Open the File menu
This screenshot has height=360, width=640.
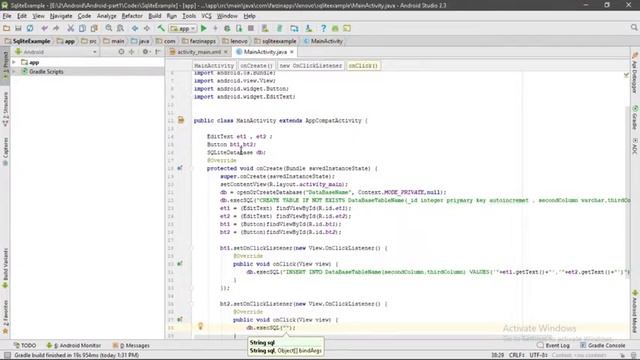[7, 16]
